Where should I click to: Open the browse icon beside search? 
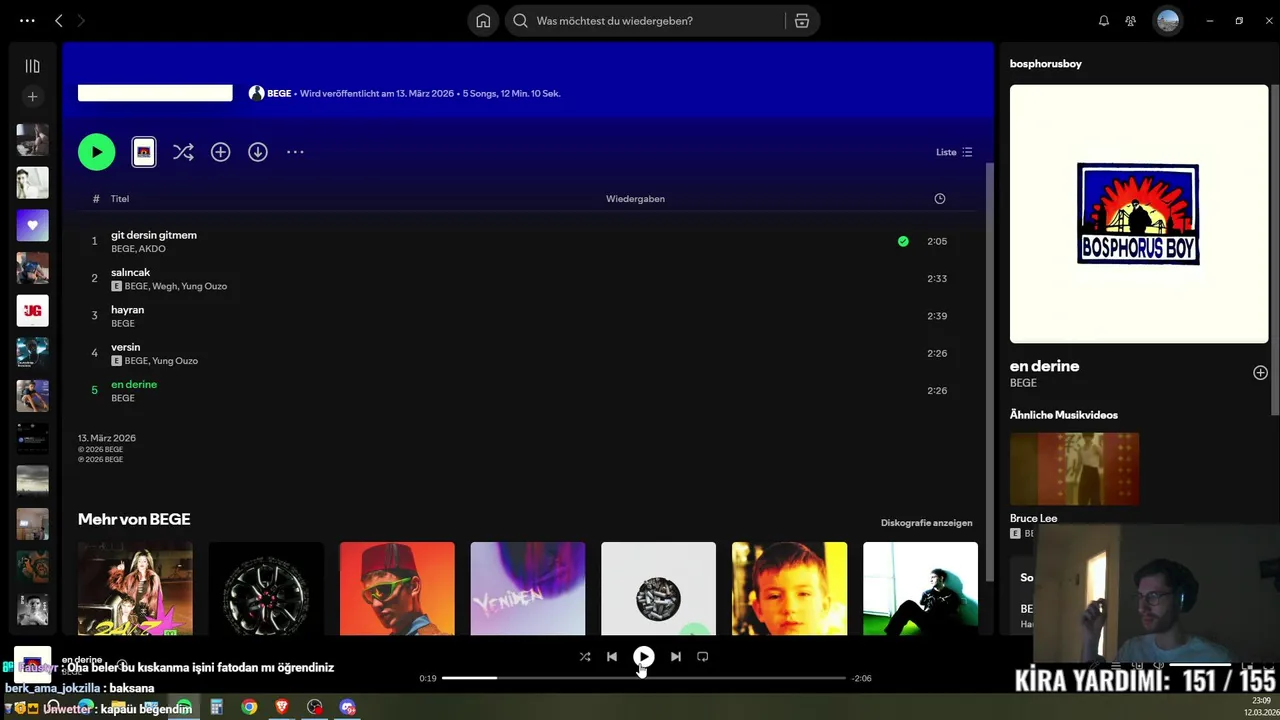[802, 20]
